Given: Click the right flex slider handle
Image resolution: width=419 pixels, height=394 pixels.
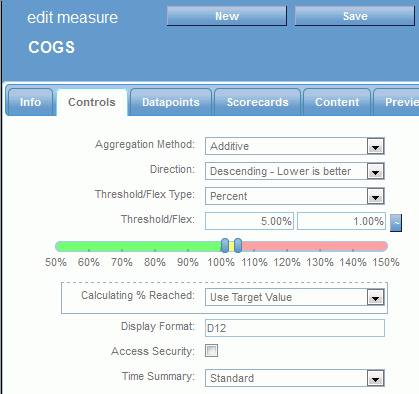Looking at the screenshot, I should click(238, 245).
